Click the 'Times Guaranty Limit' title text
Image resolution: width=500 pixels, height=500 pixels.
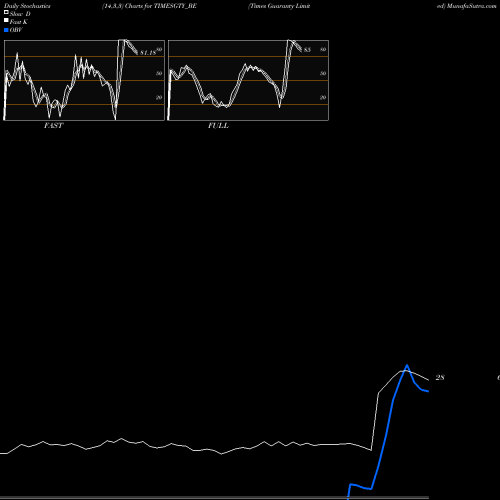pyautogui.click(x=279, y=6)
